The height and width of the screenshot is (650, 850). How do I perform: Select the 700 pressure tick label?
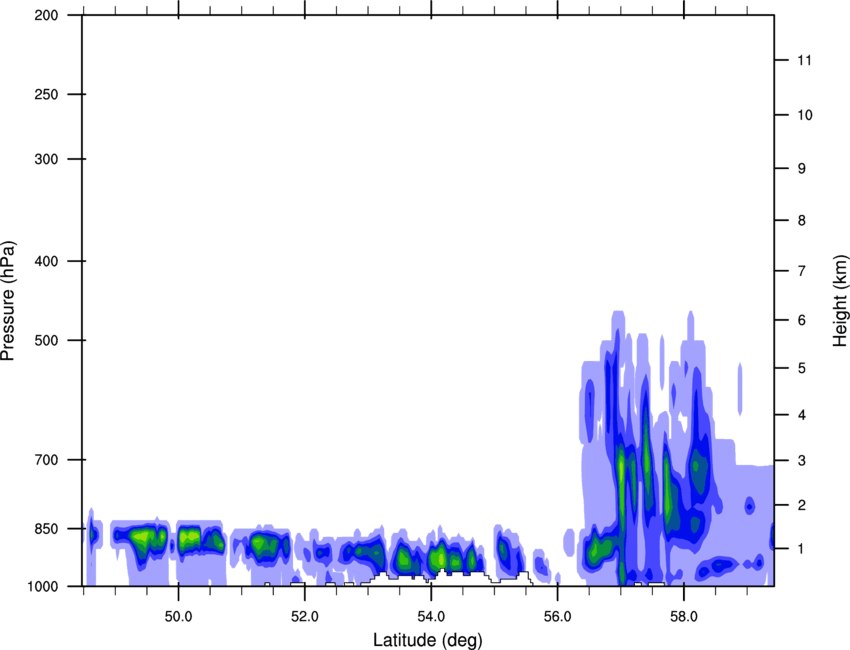tap(46, 460)
